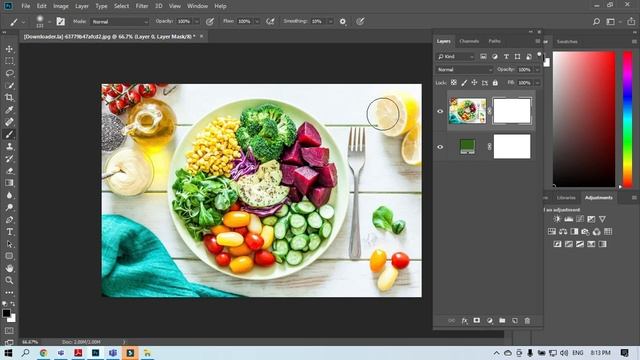This screenshot has height=360, width=640.
Task: Click Add layer mask icon
Action: click(x=477, y=321)
